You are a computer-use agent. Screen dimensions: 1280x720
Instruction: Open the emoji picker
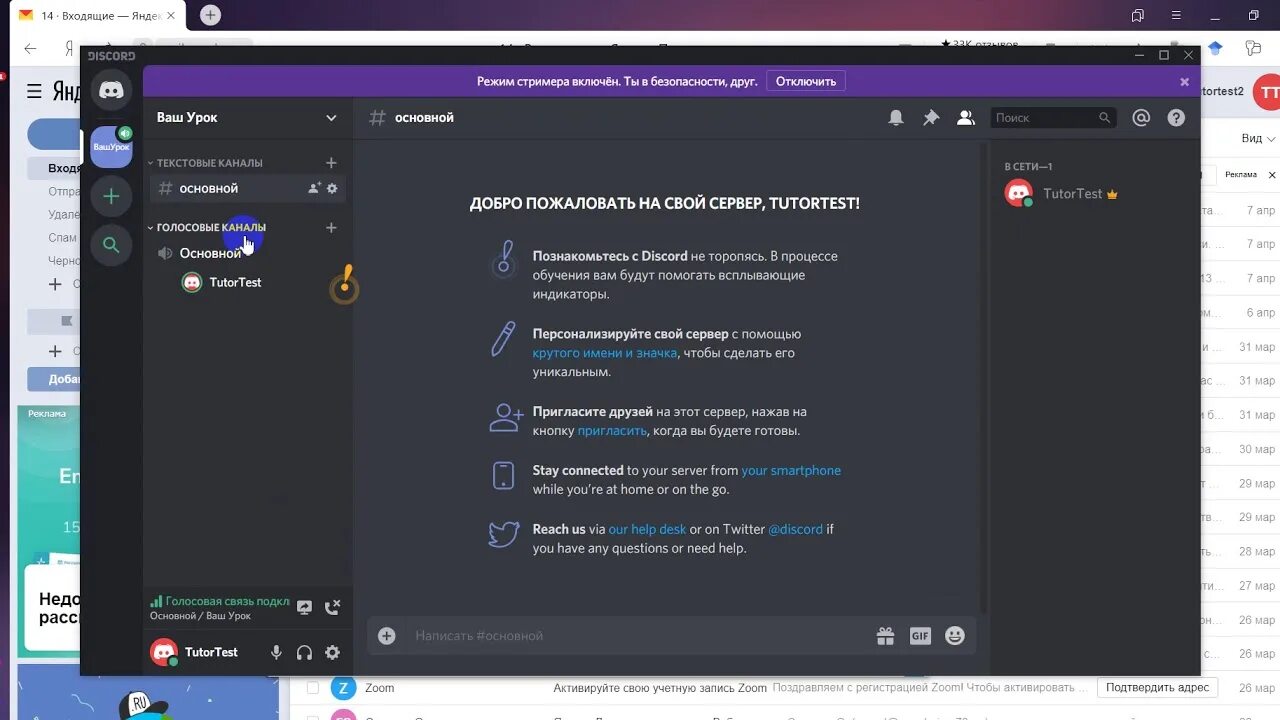coord(955,636)
